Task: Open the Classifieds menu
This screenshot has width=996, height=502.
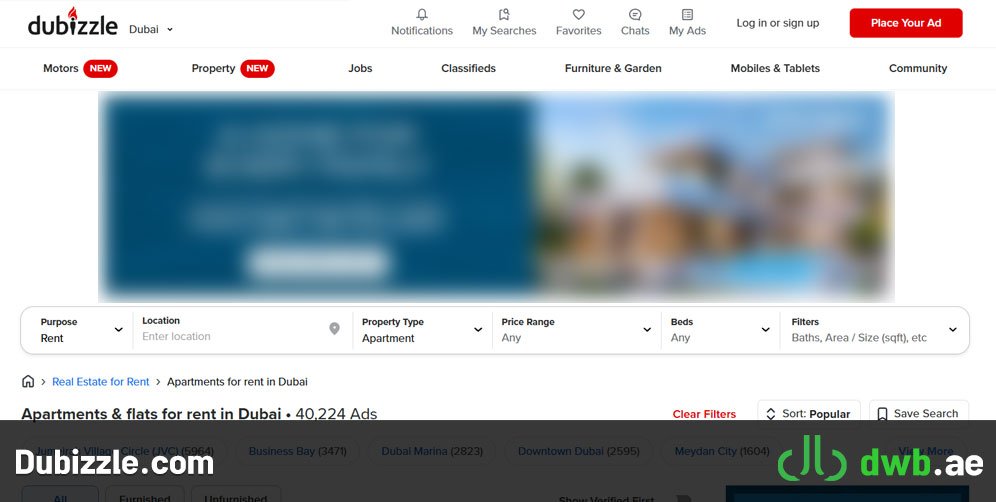Action: [468, 69]
